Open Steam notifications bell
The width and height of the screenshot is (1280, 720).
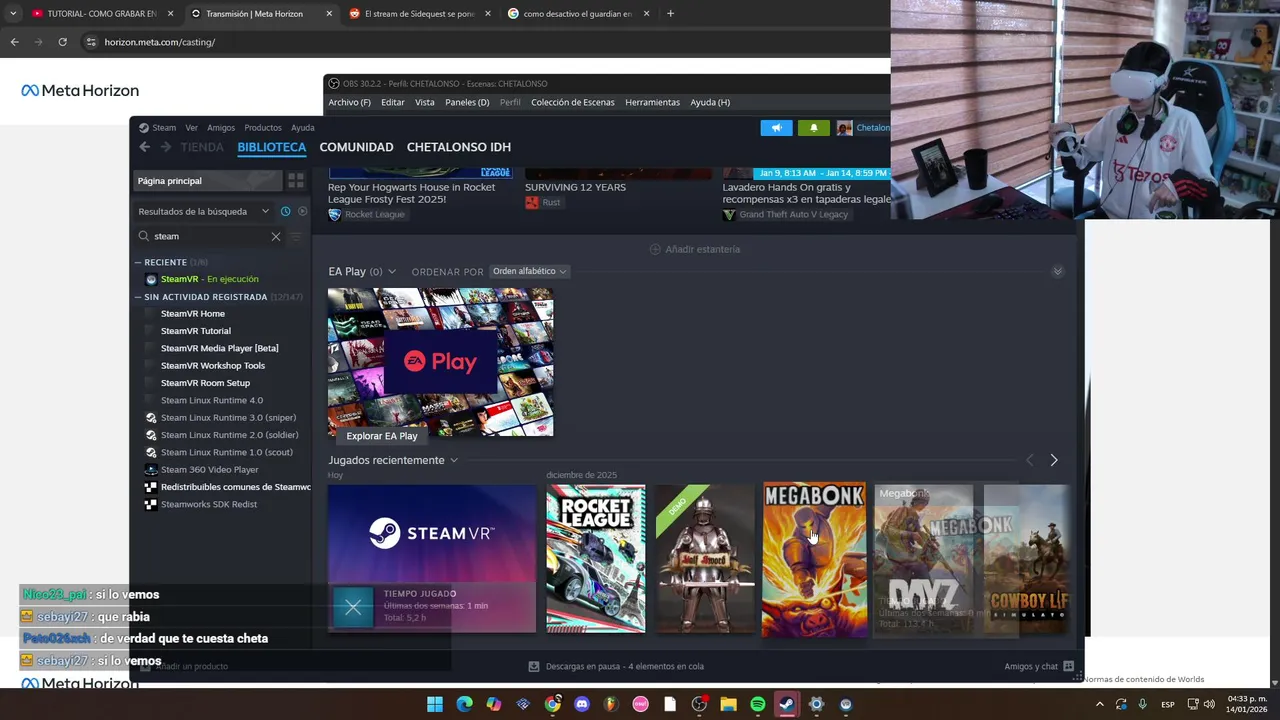pyautogui.click(x=813, y=128)
